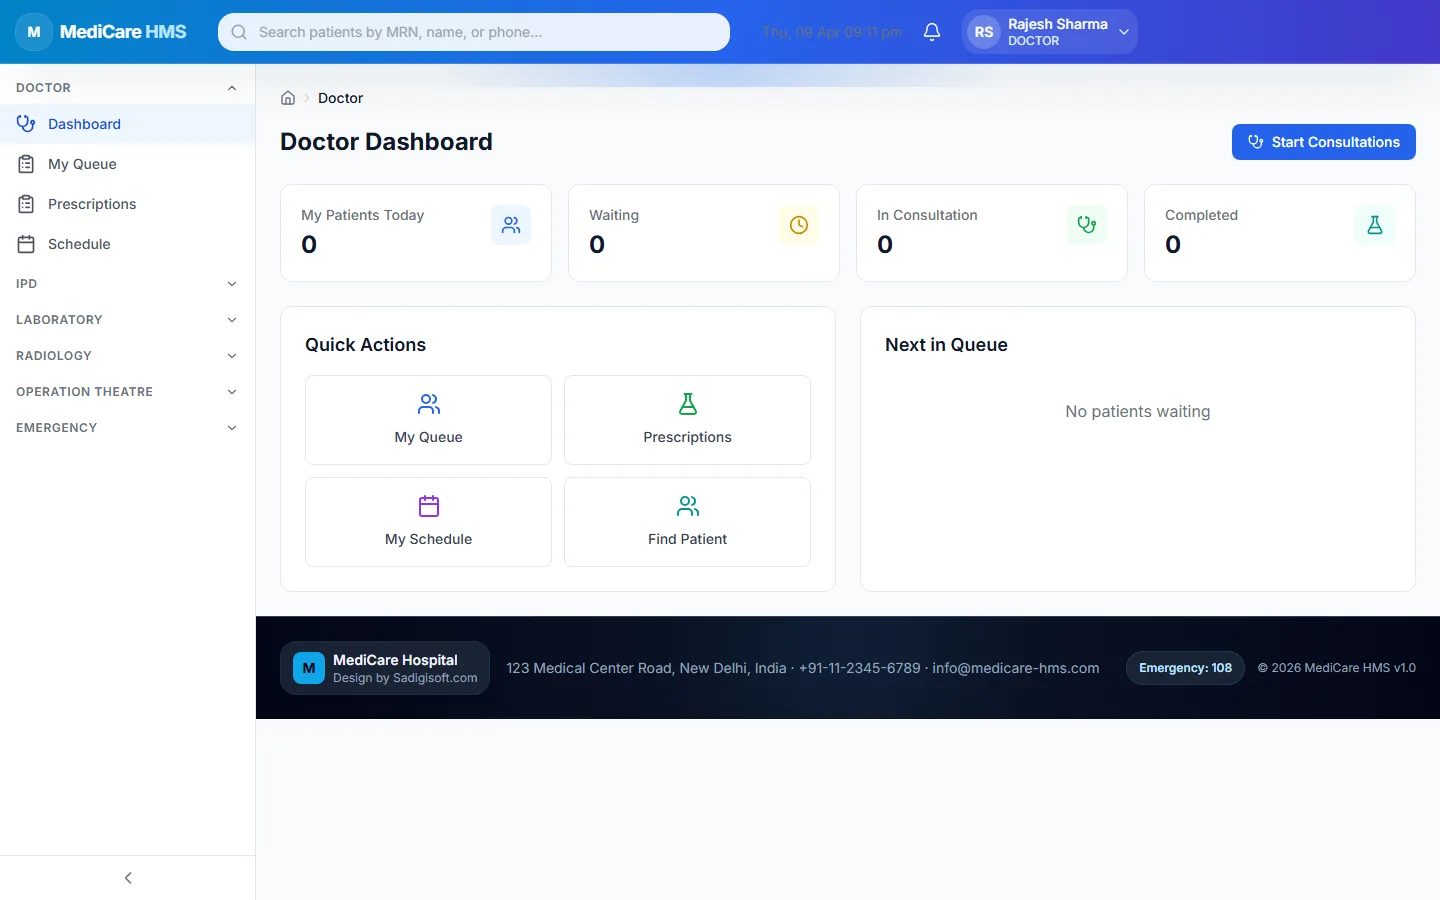1440x900 pixels.
Task: Open the notifications bell
Action: coord(932,32)
